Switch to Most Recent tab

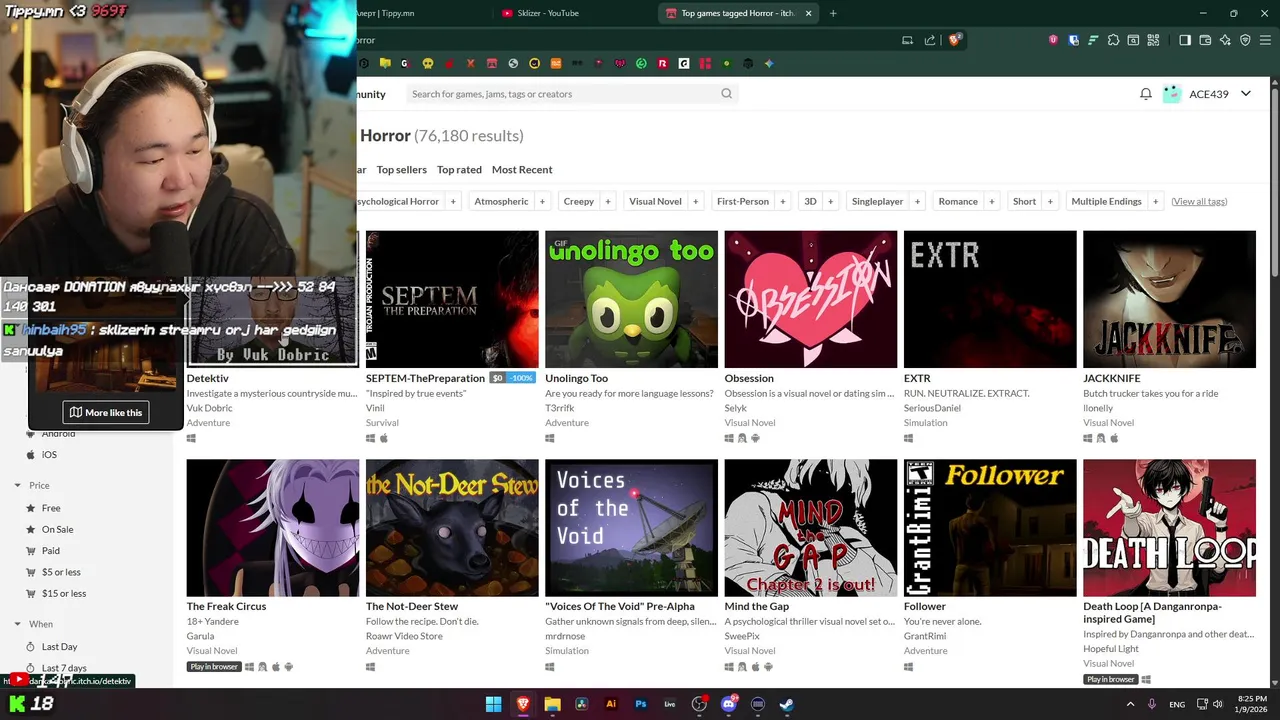click(x=522, y=170)
